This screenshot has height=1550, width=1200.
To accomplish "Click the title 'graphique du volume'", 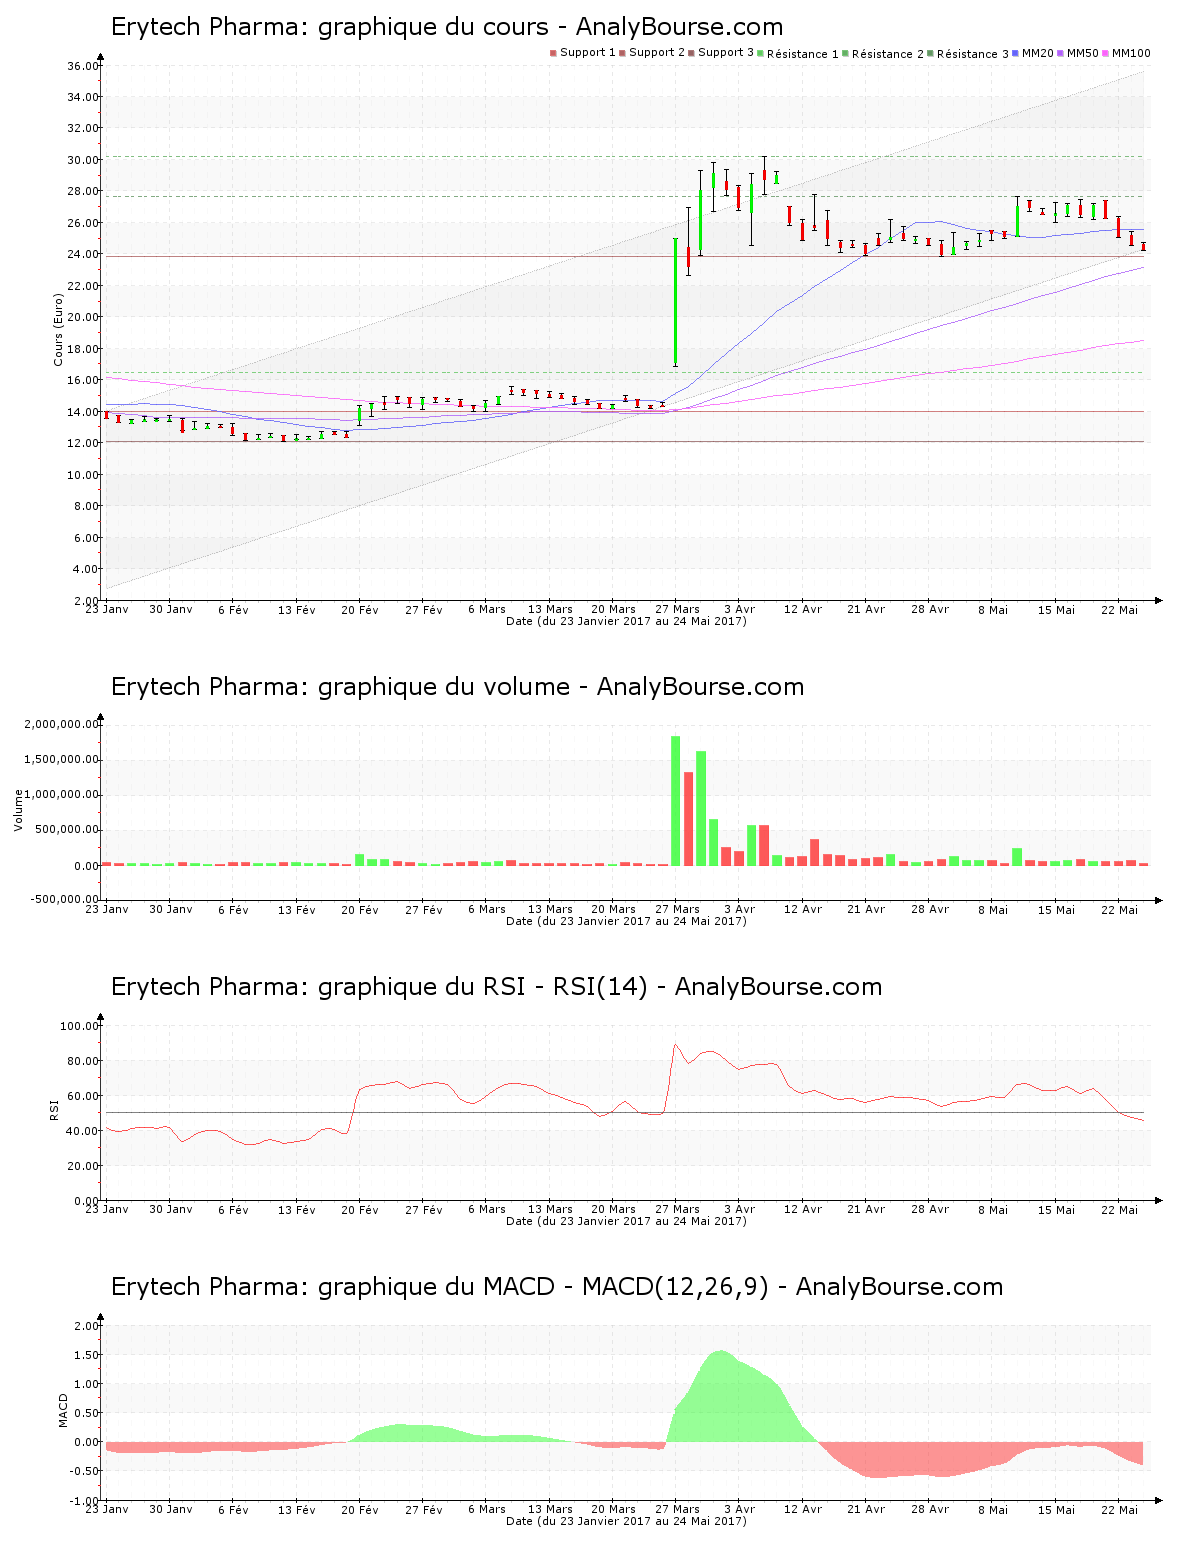I will (x=444, y=687).
